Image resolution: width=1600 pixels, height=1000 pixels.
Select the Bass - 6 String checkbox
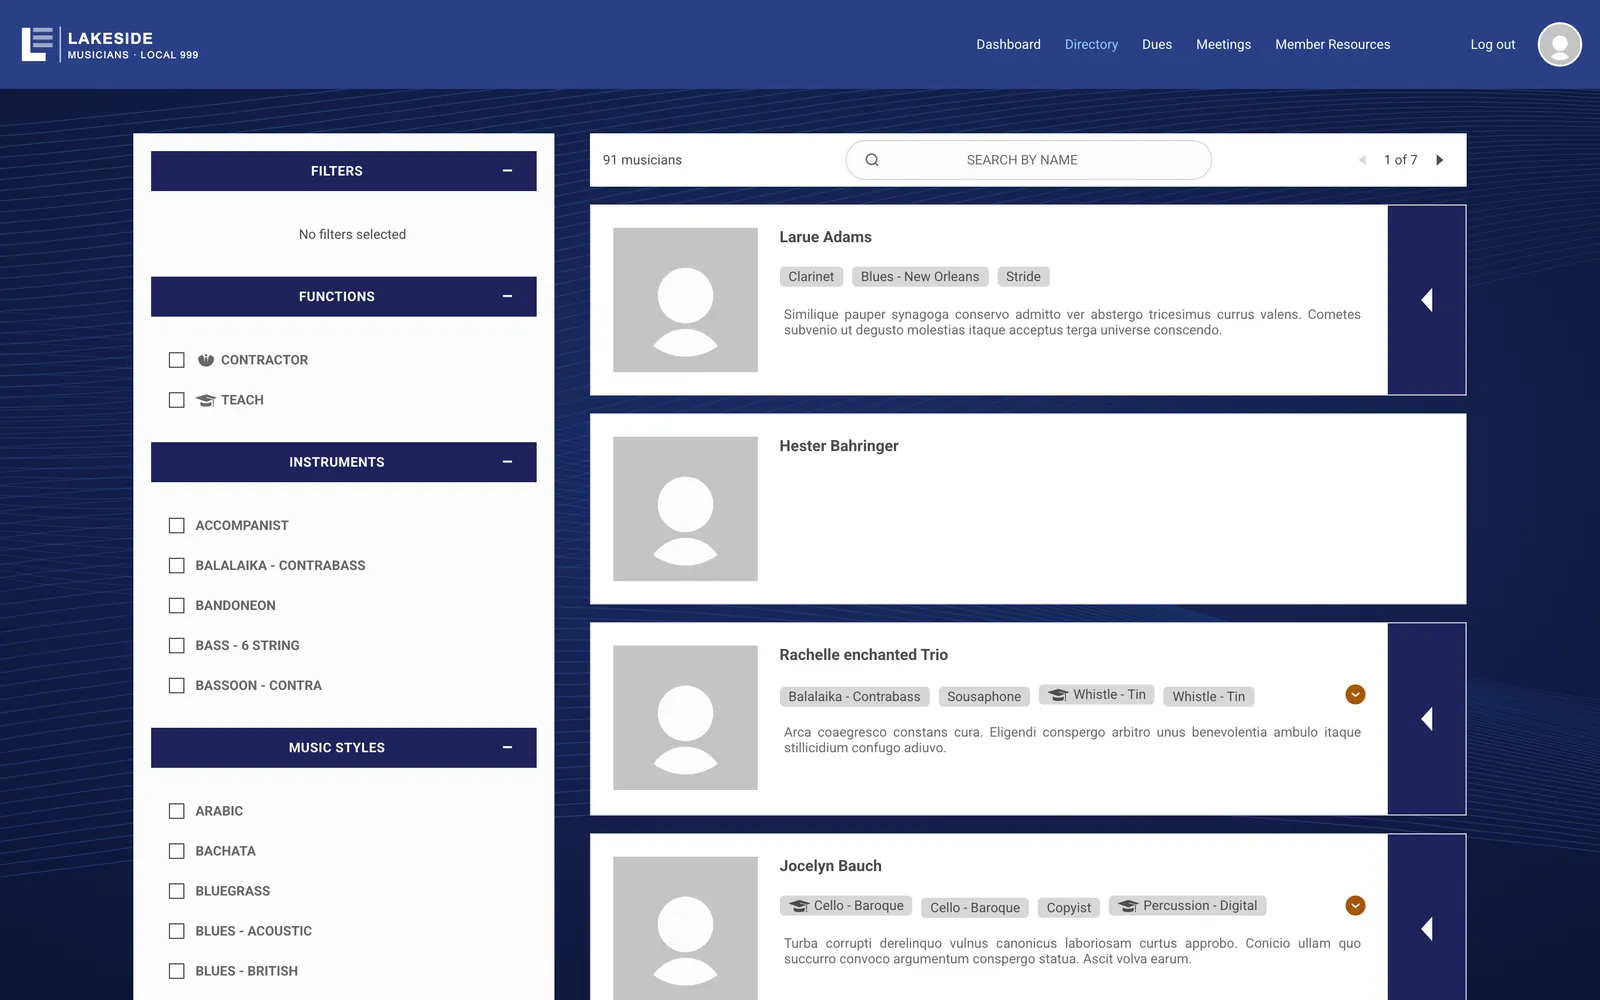click(177, 645)
